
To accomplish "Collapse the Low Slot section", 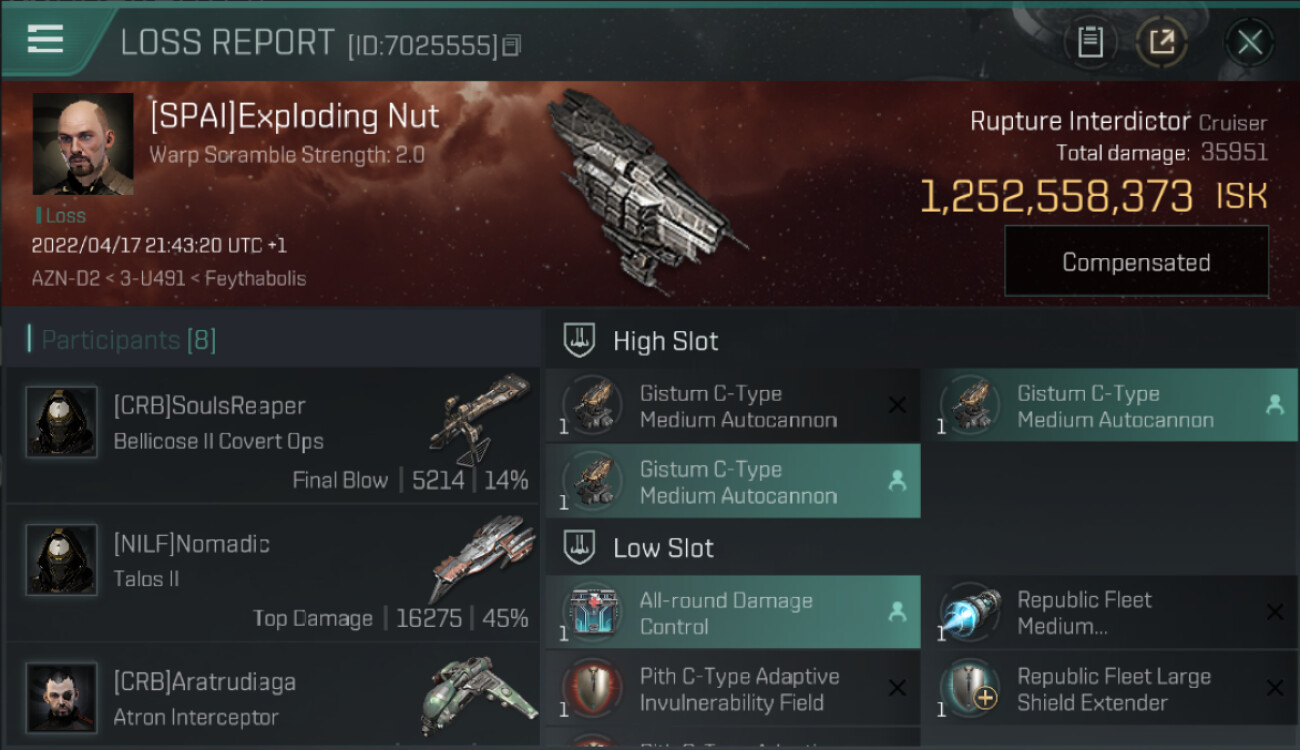I will 580,548.
